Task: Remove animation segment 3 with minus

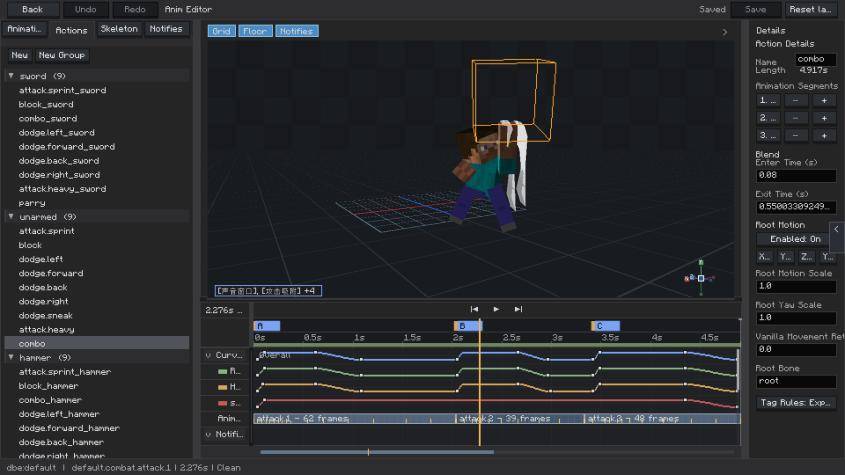Action: click(795, 135)
